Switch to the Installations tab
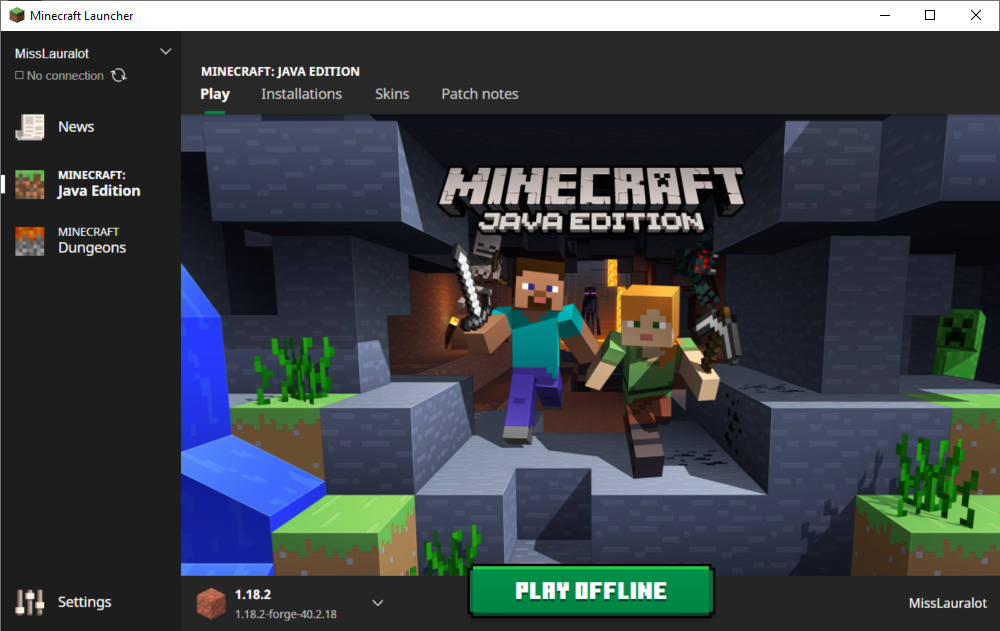Image resolution: width=1000 pixels, height=631 pixels. (301, 94)
